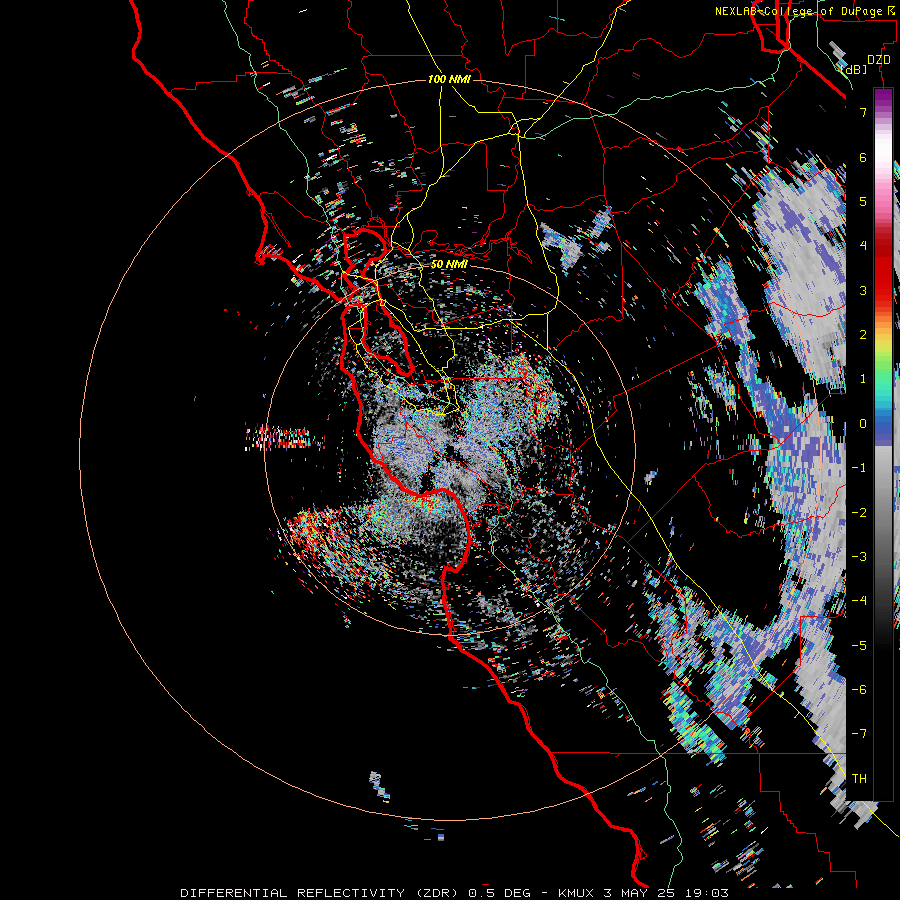
Task: Click the "5" value on the color scale
Action: tap(863, 201)
